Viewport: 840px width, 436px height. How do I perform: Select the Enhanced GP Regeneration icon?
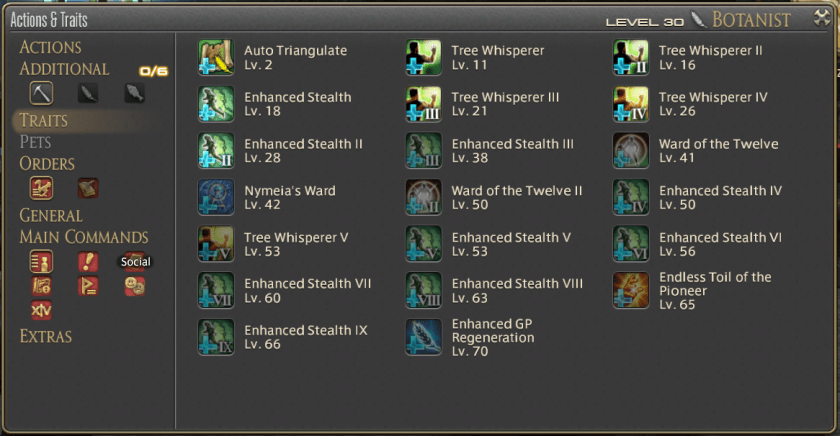(x=423, y=337)
